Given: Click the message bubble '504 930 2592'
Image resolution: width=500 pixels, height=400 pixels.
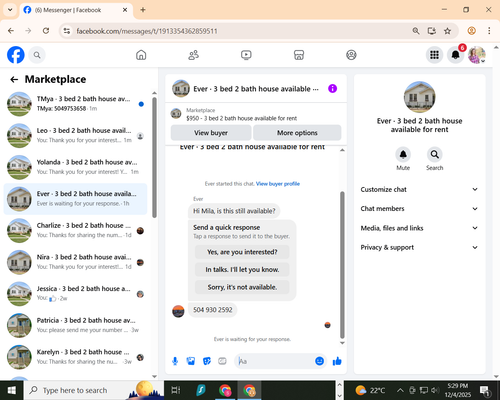Looking at the screenshot, I should pos(213,310).
